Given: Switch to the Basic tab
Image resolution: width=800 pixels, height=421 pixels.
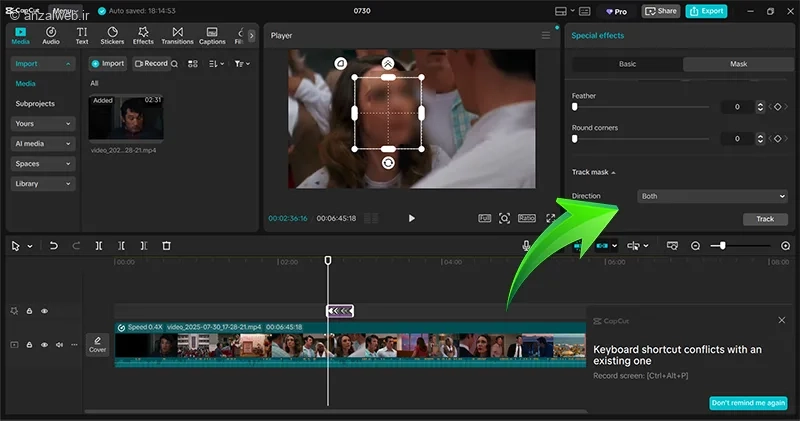Looking at the screenshot, I should click(627, 64).
